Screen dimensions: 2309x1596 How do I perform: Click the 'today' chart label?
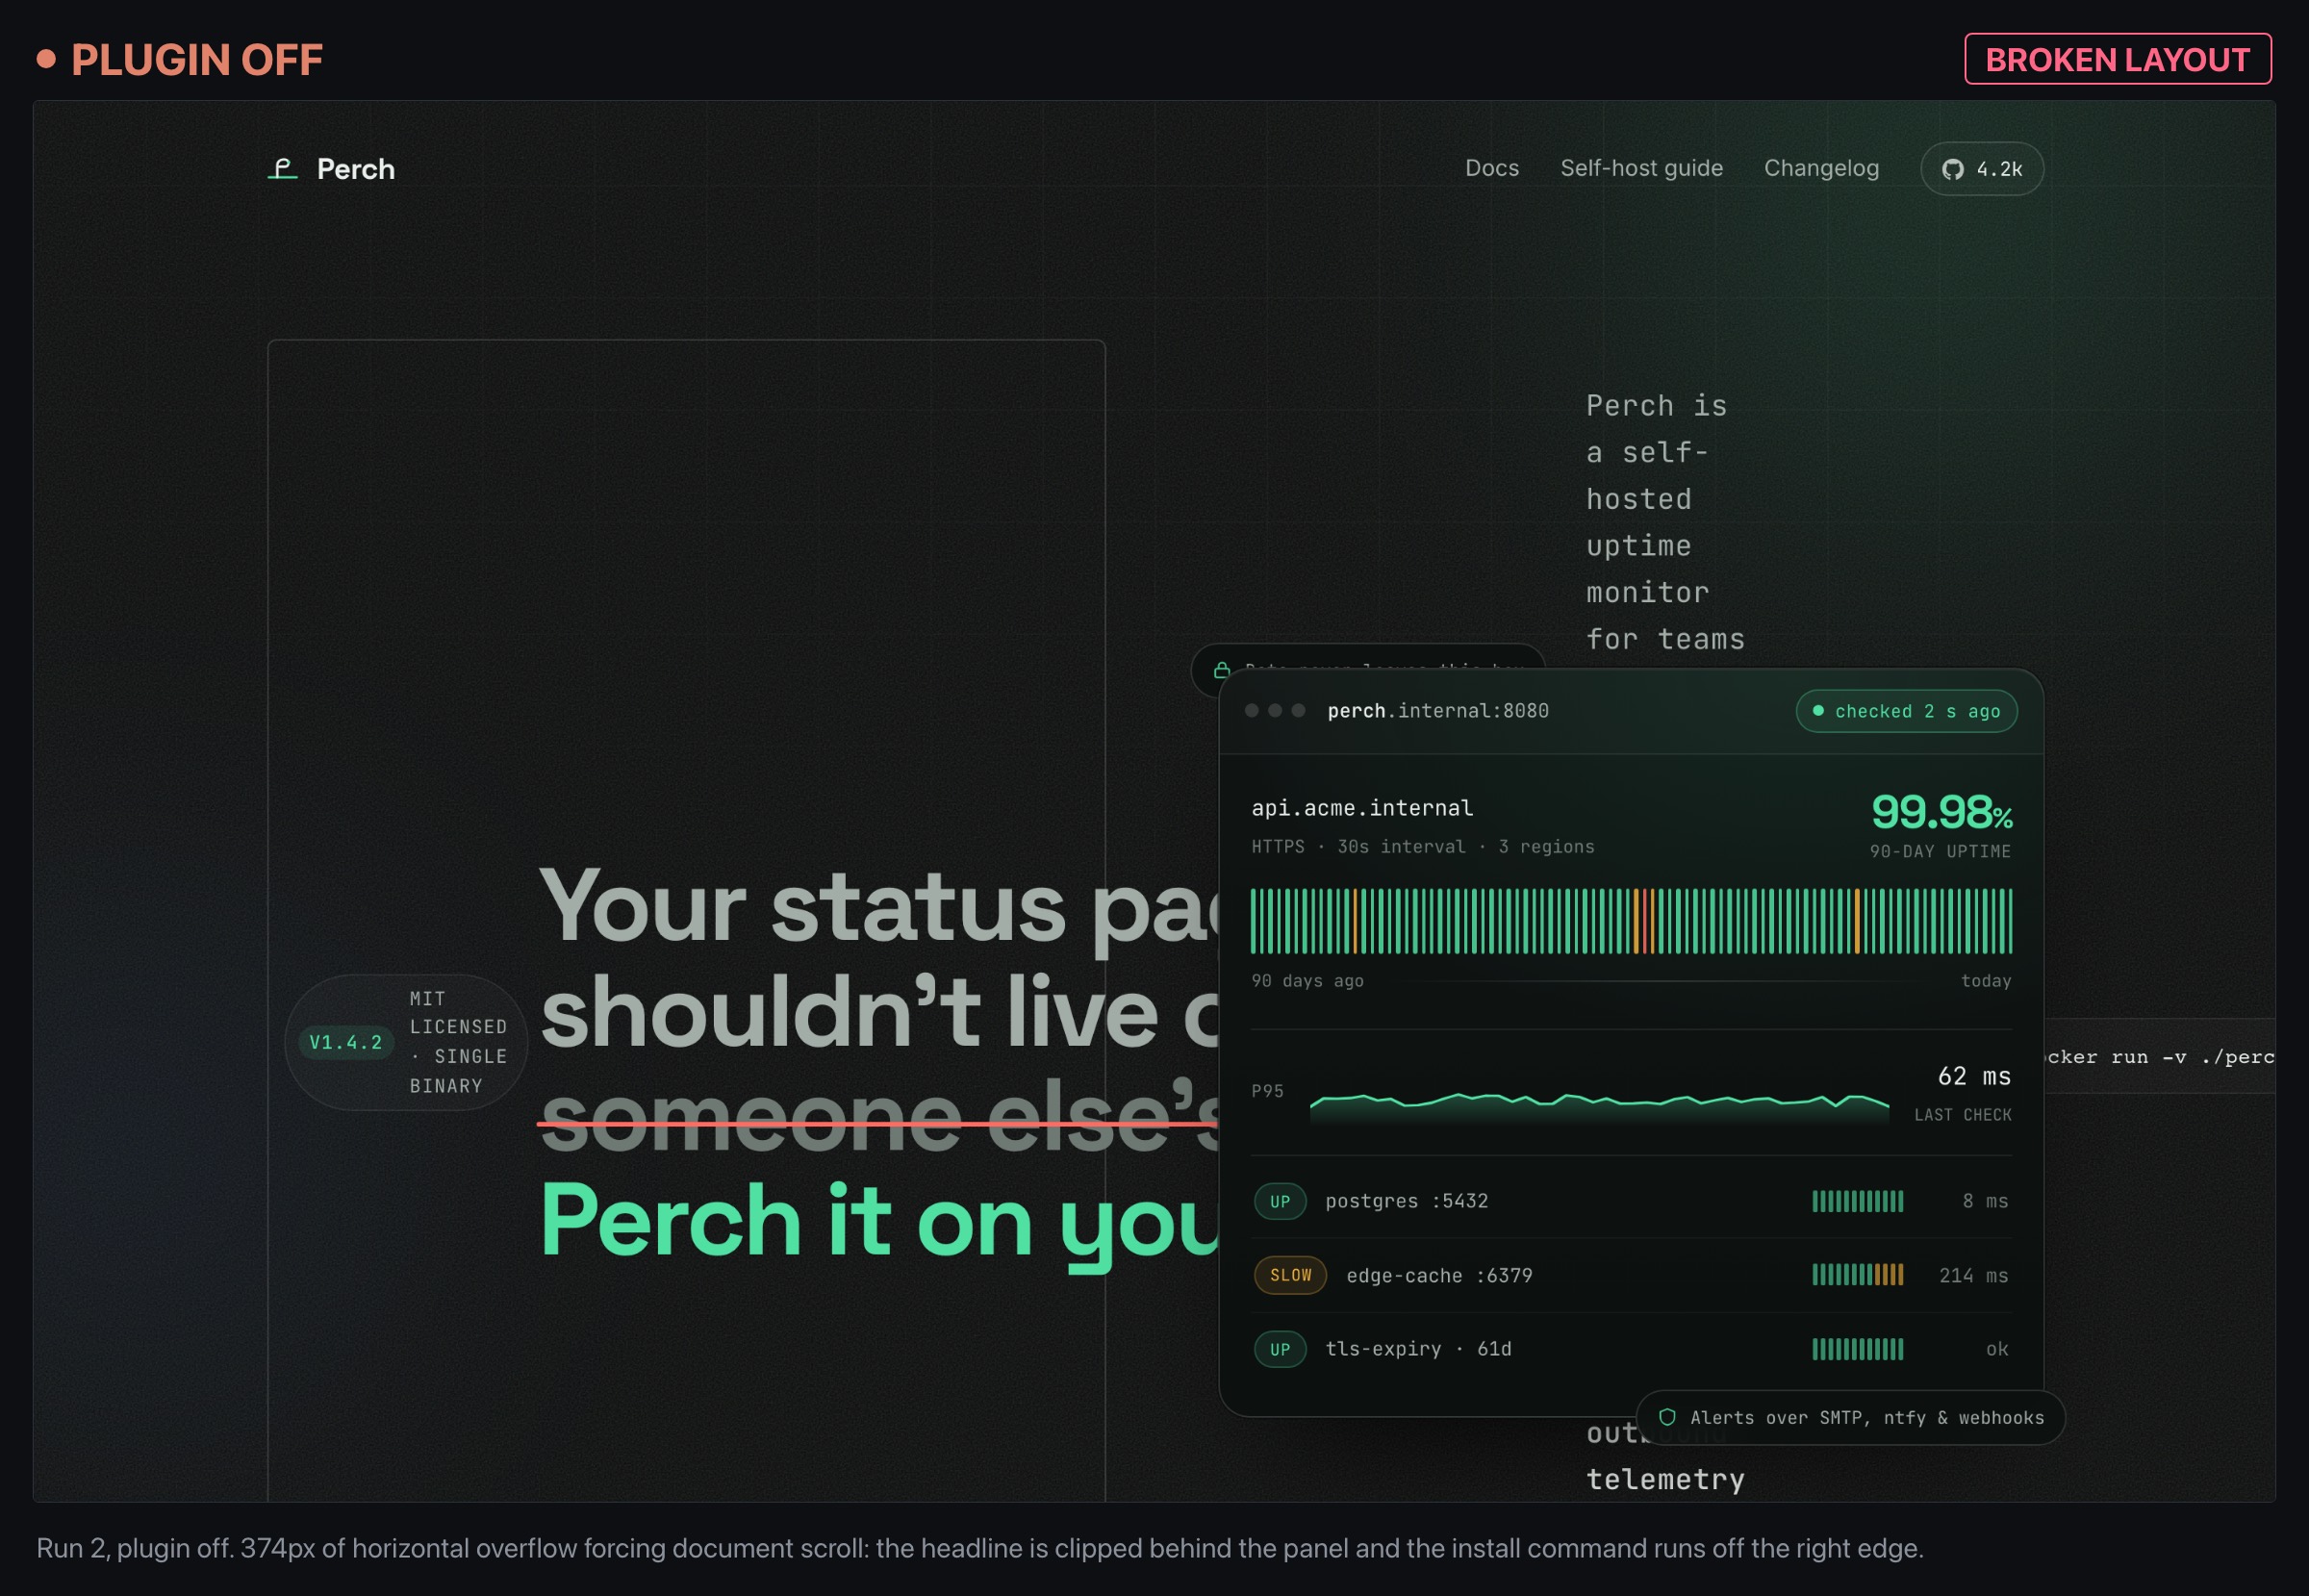(1986, 981)
